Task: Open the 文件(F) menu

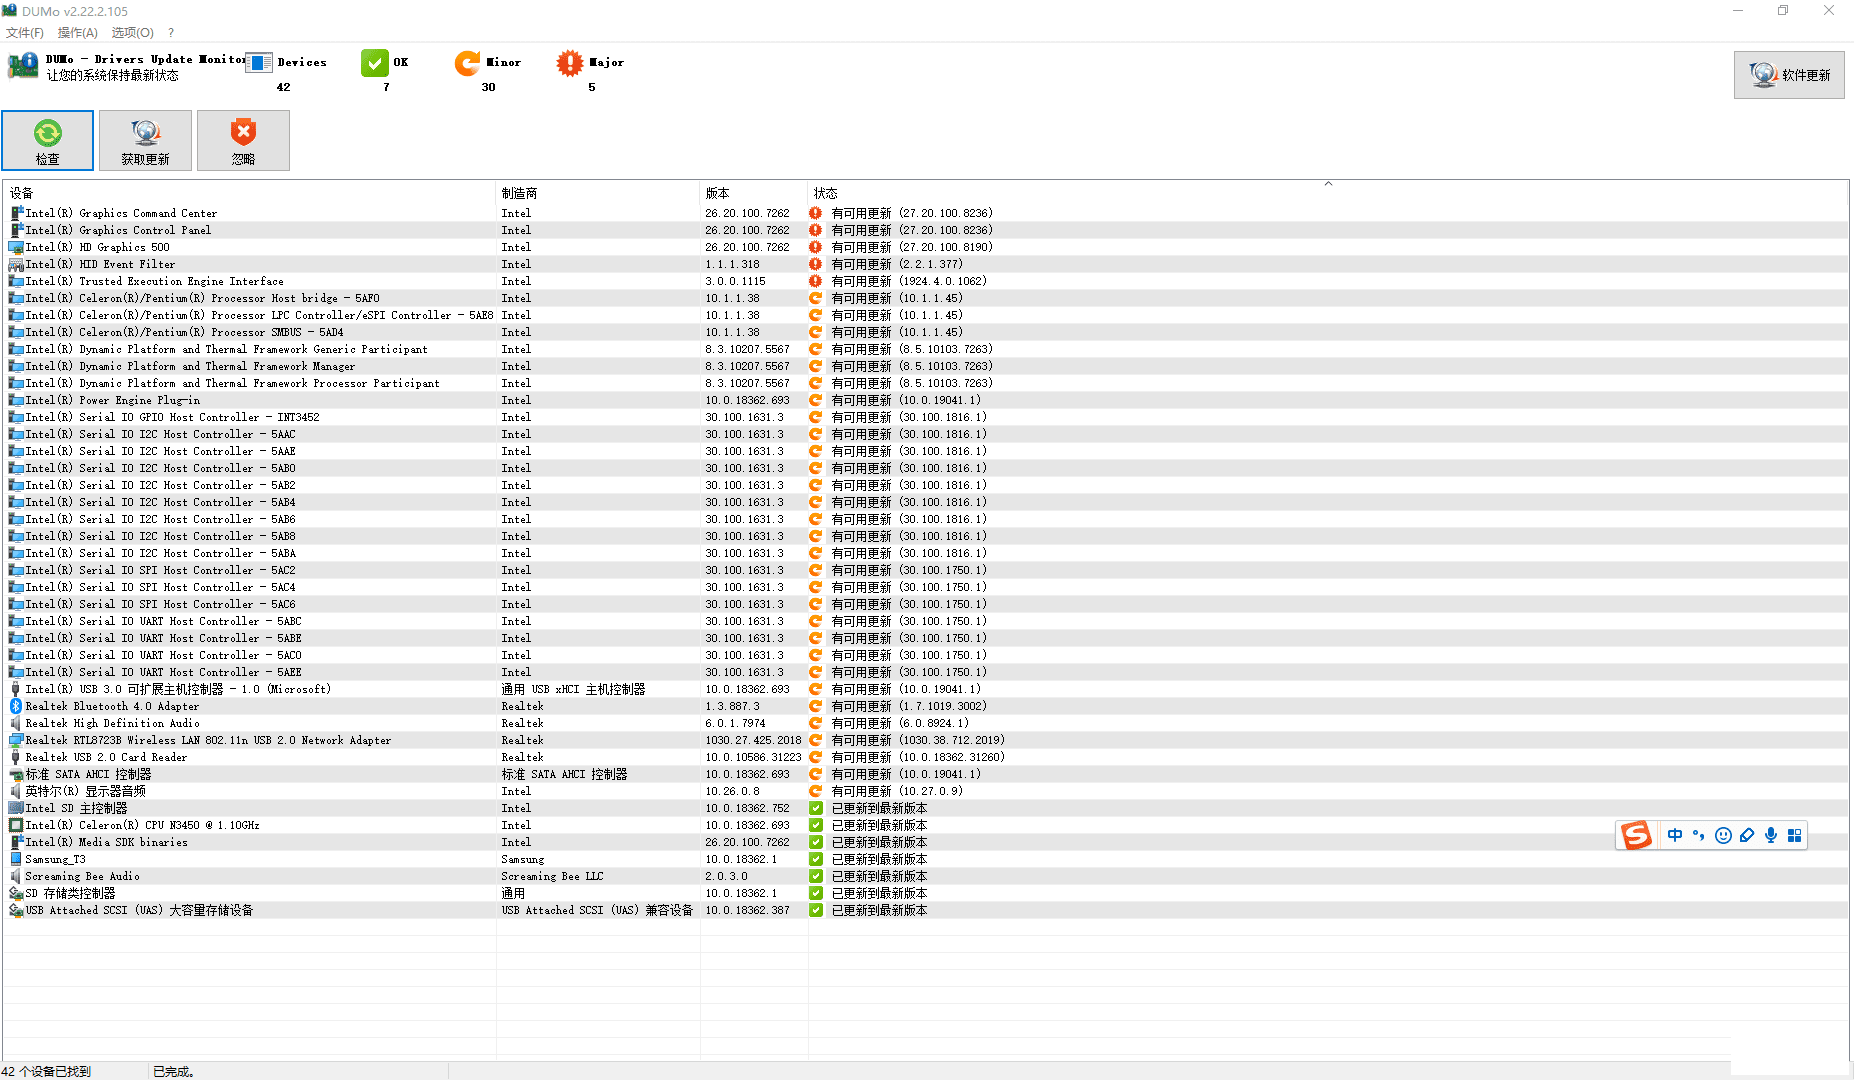Action: click(x=25, y=33)
